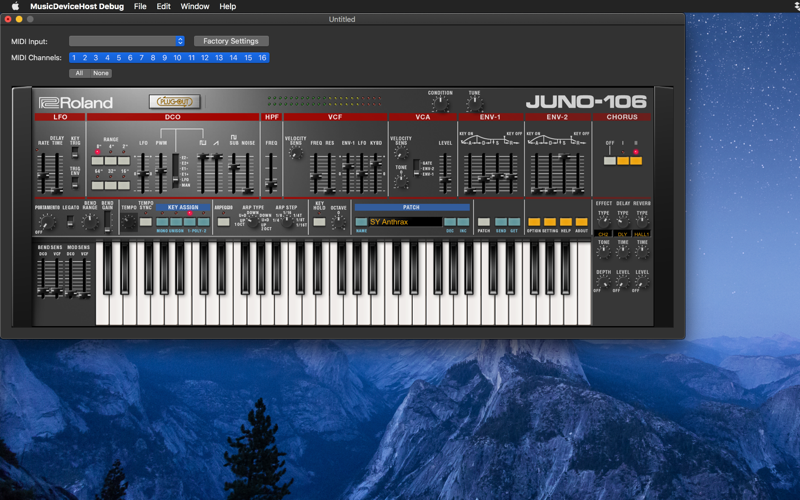Click the TEMPO knob
Screen dimensions: 800x500
pos(129,222)
